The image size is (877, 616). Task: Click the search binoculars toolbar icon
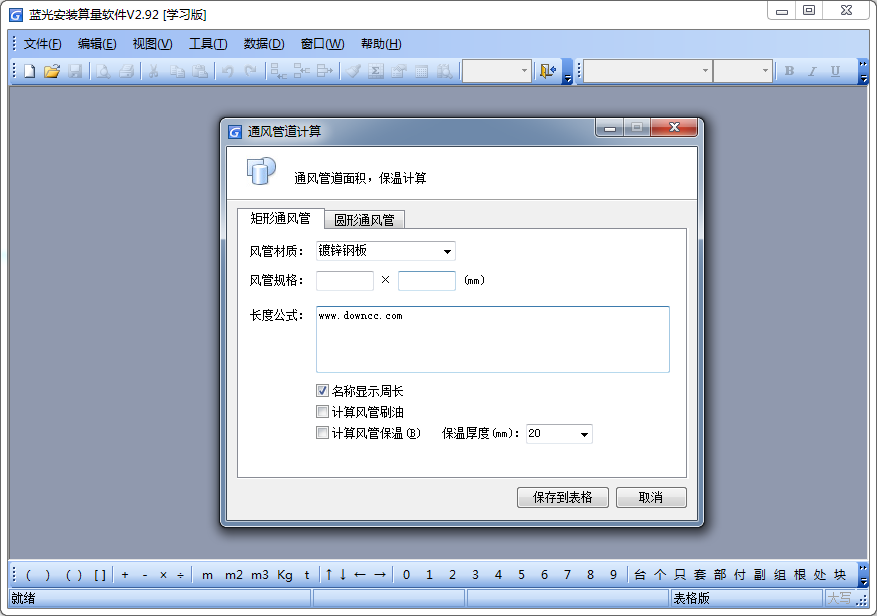coord(443,71)
